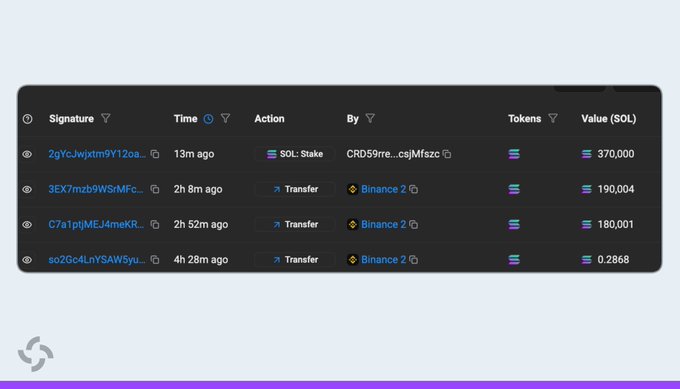680x389 pixels.
Task: Click the Transfer badge in 2h 52m row
Action: (295, 224)
